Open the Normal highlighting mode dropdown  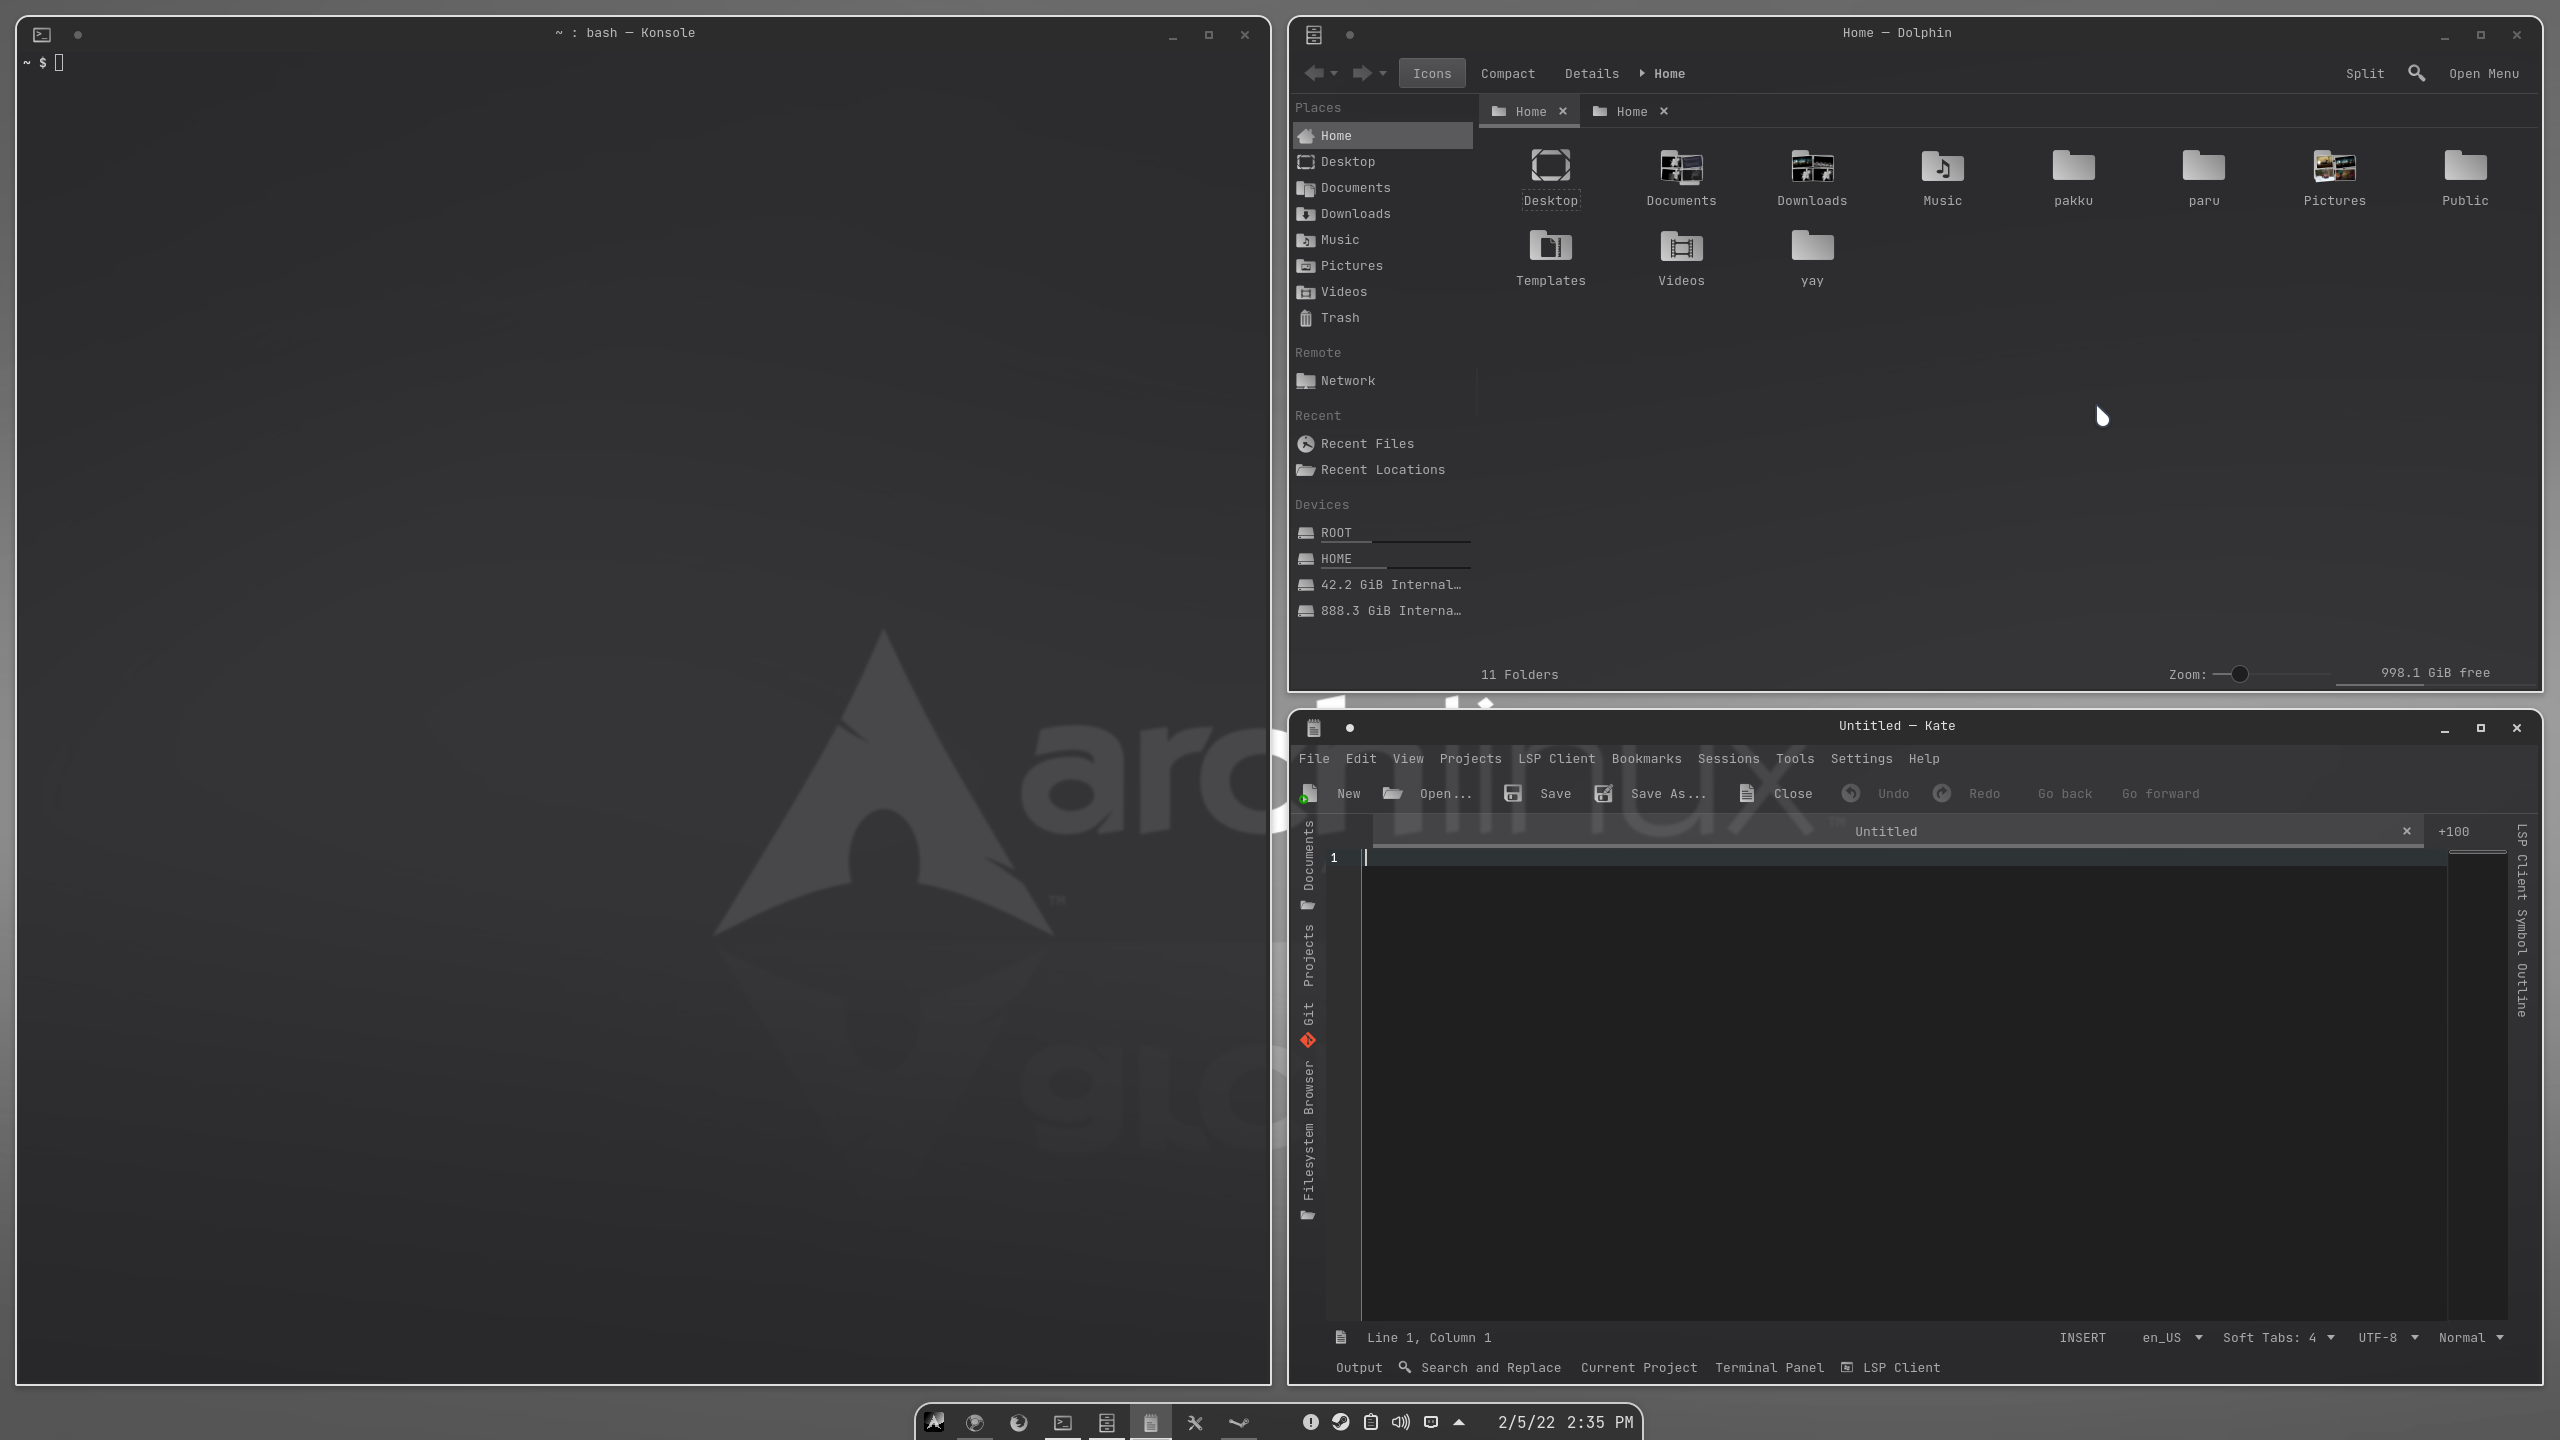[2471, 1337]
